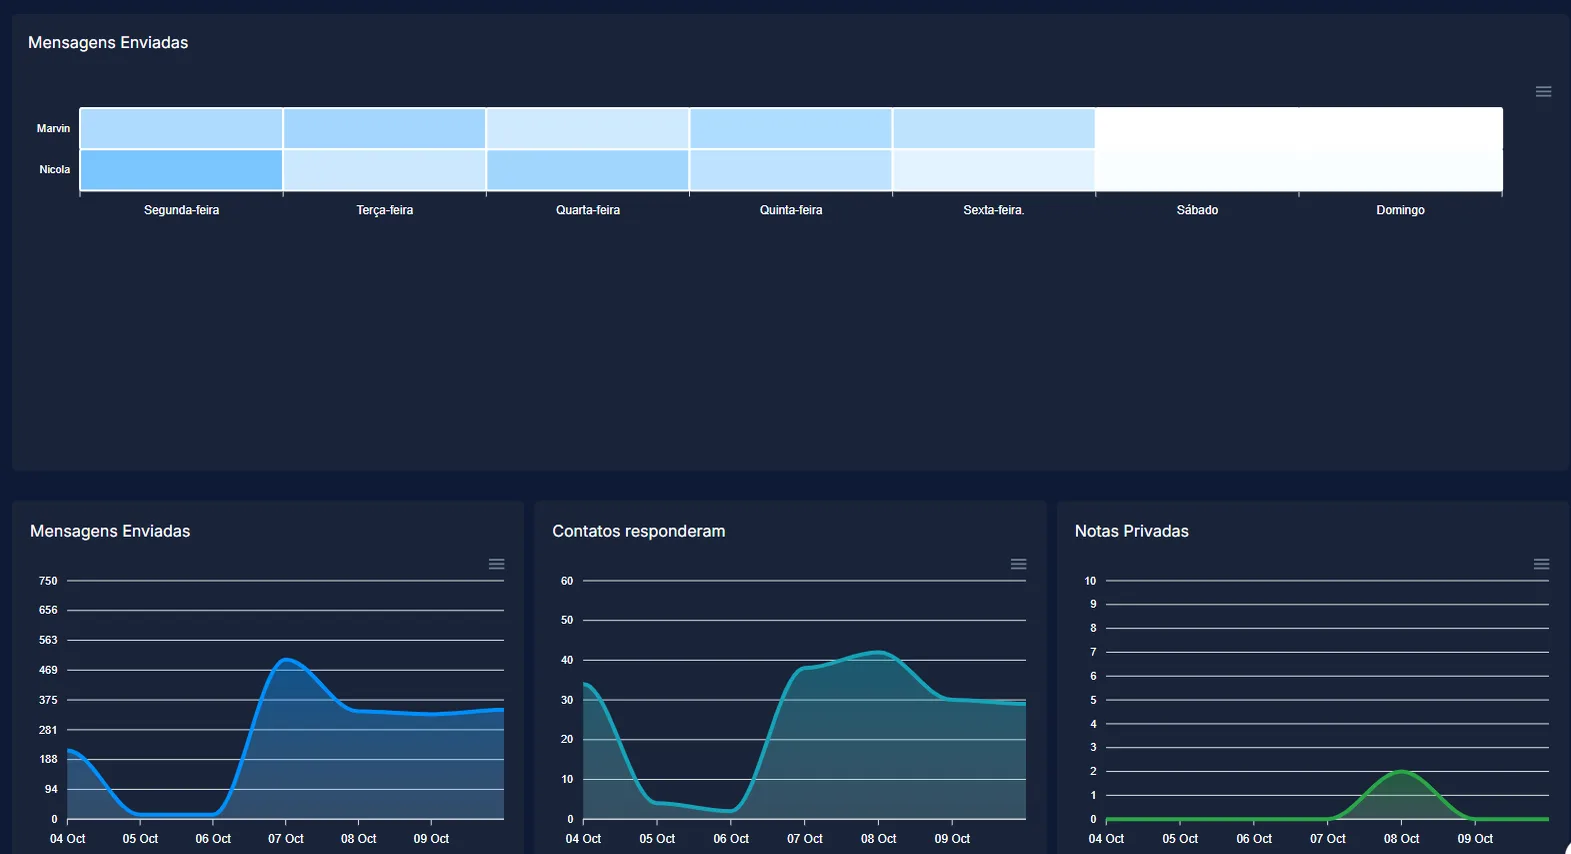The image size is (1571, 854).
Task: Click the 6 value on Notas Privadas axis
Action: [x=1093, y=676]
